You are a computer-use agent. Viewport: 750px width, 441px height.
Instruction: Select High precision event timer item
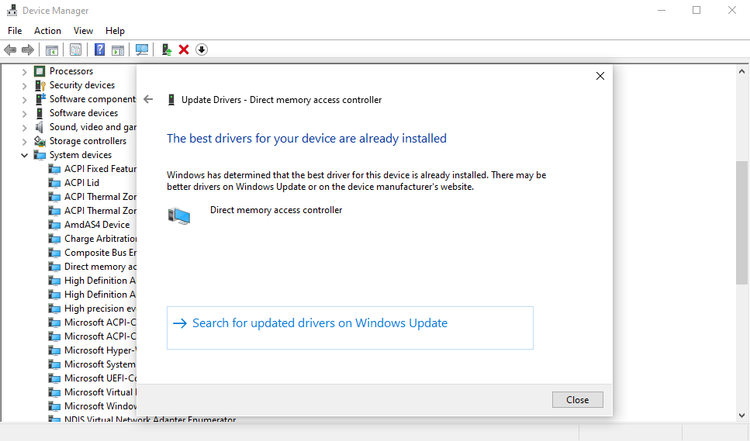click(100, 309)
